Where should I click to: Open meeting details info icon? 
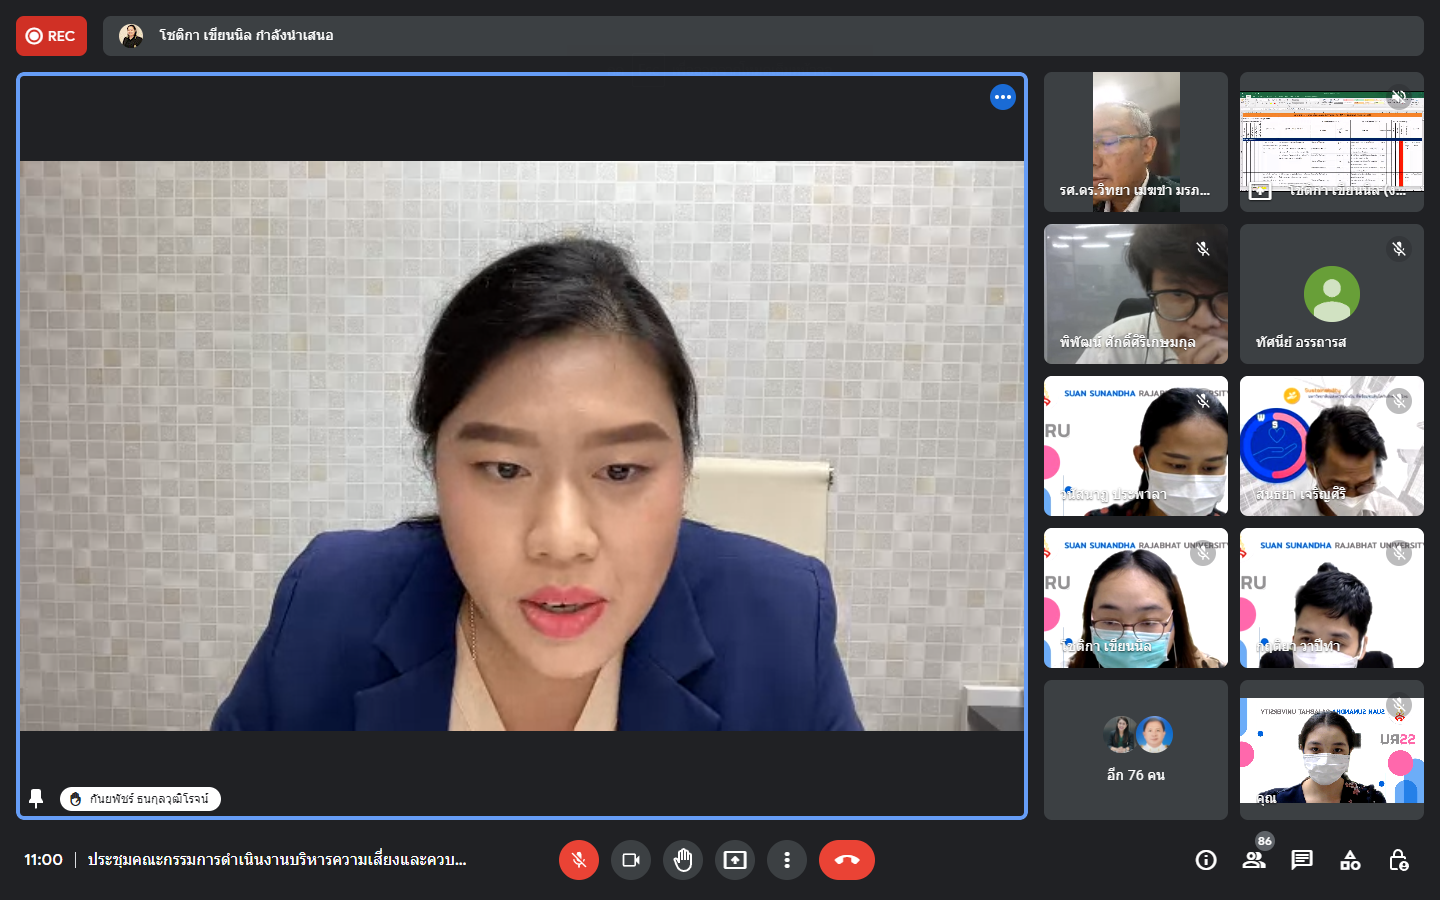[1206, 860]
